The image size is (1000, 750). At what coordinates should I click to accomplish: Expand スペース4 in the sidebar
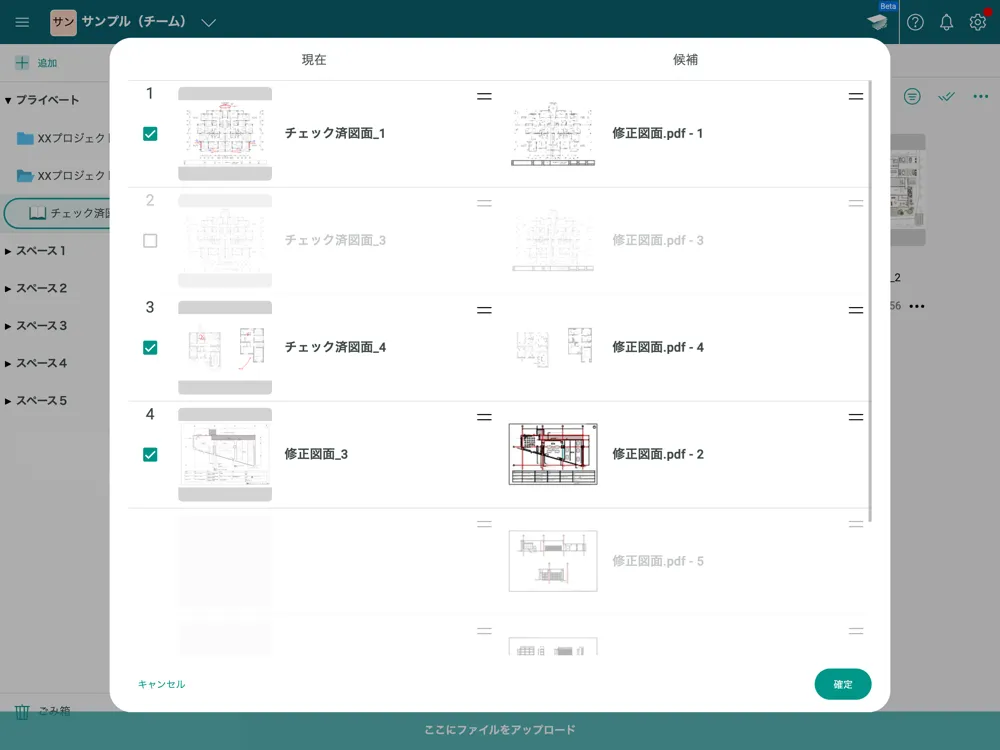tap(8, 364)
